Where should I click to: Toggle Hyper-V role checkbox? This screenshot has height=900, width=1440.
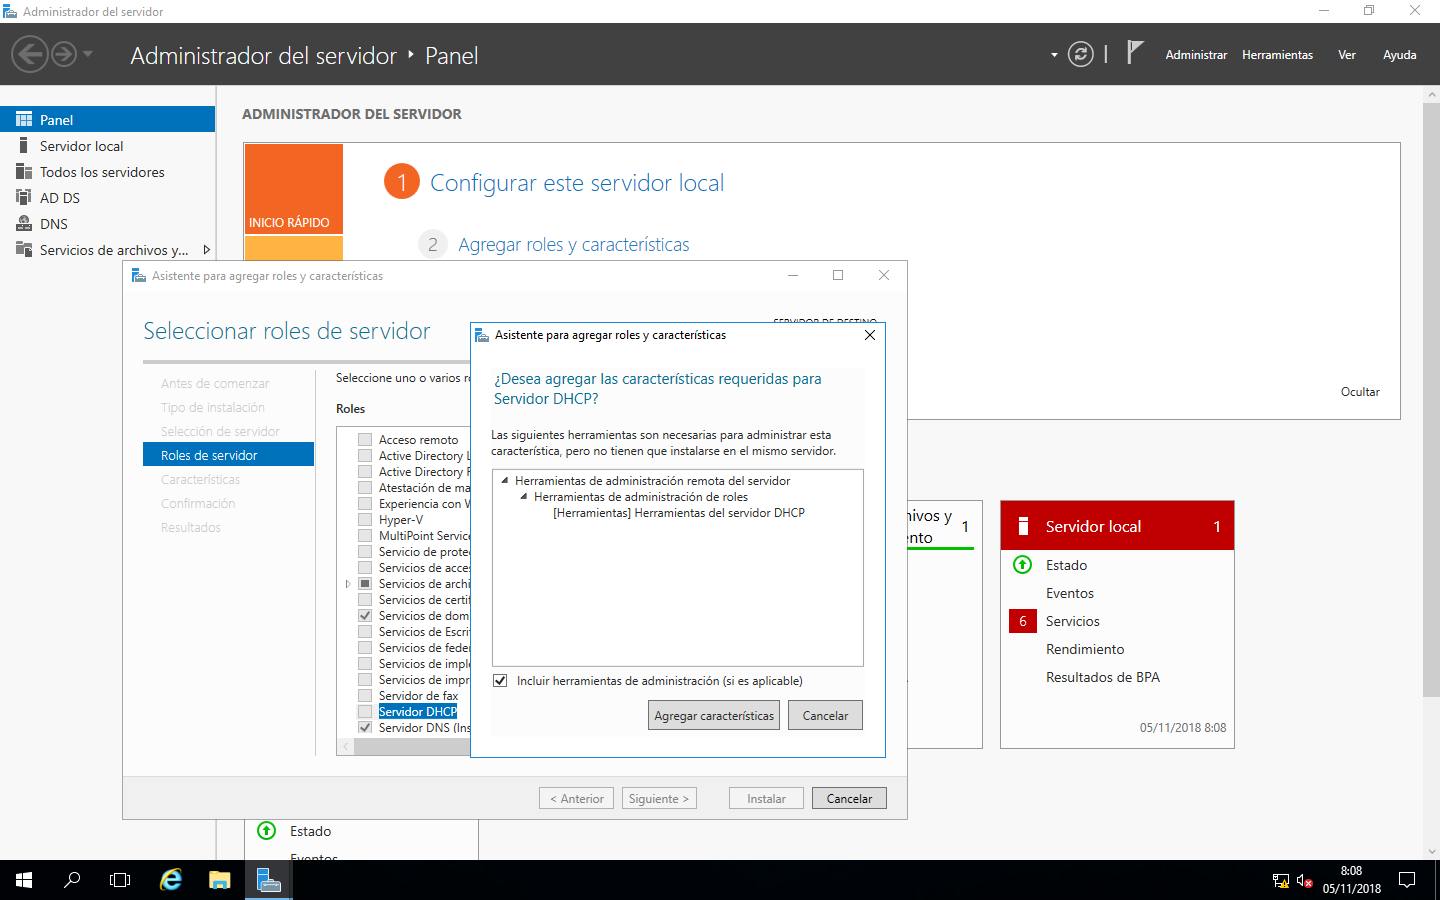click(x=365, y=520)
